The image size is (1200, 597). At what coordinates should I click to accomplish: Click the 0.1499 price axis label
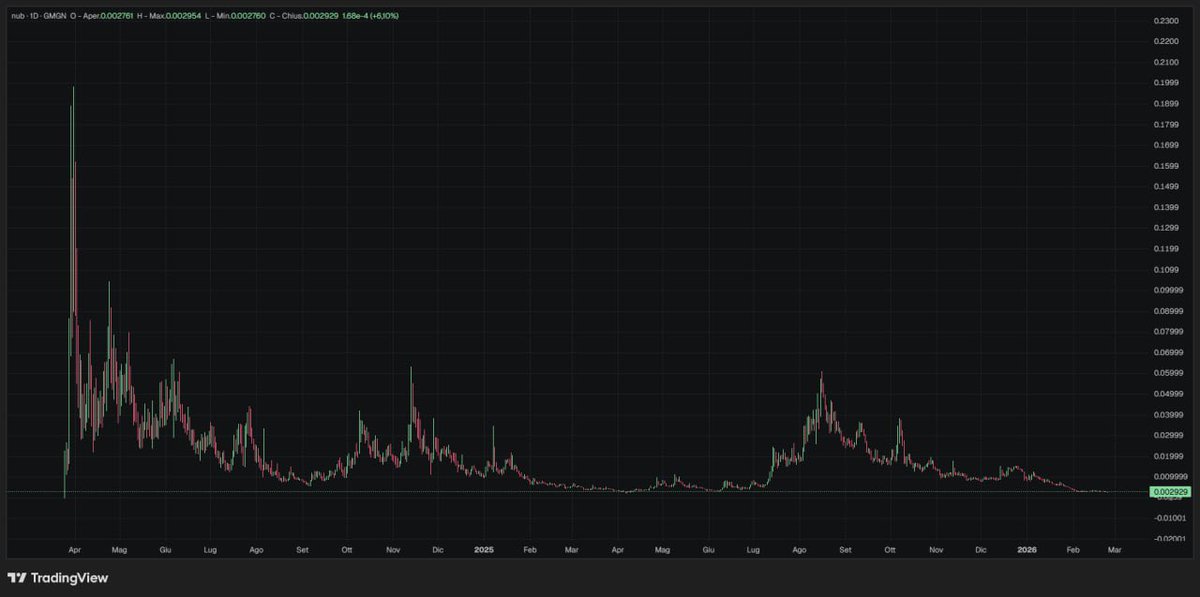click(x=1165, y=187)
